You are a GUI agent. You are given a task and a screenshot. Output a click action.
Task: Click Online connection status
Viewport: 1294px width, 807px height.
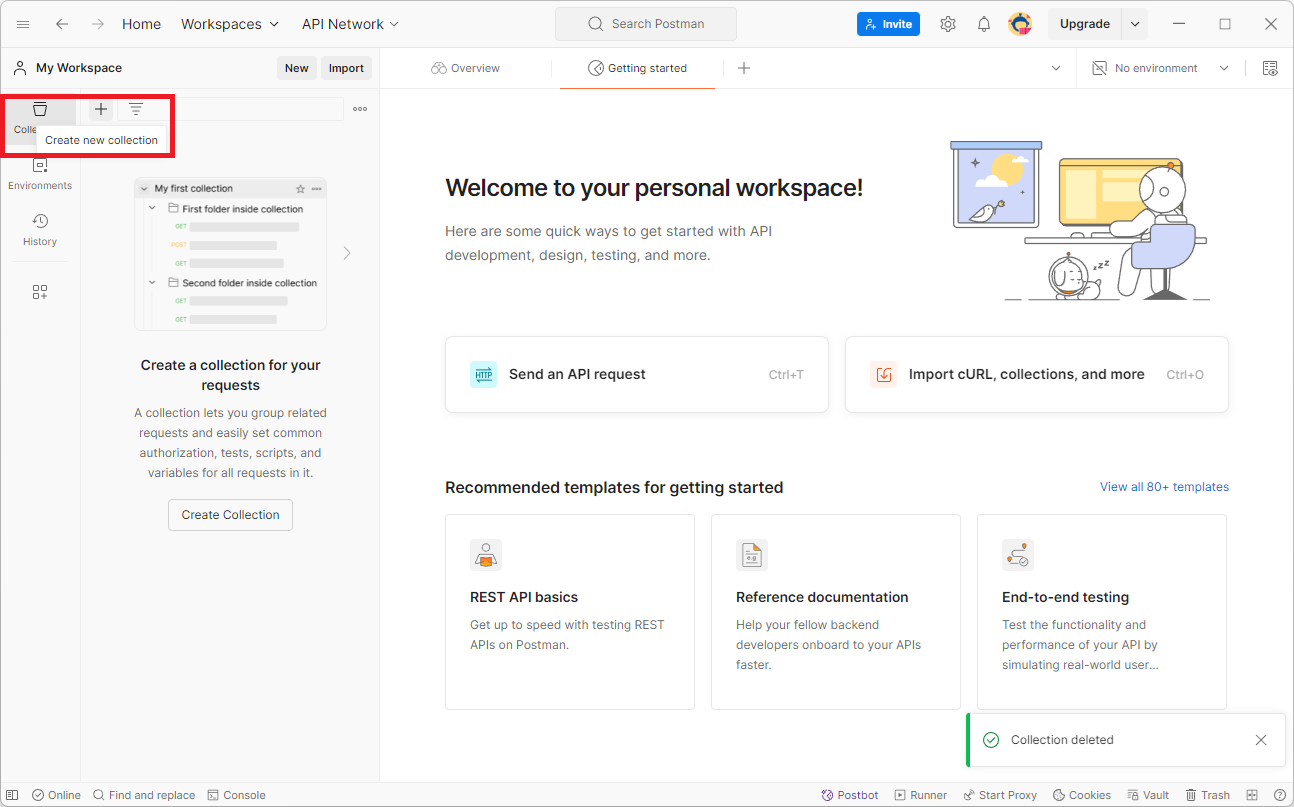pos(56,795)
